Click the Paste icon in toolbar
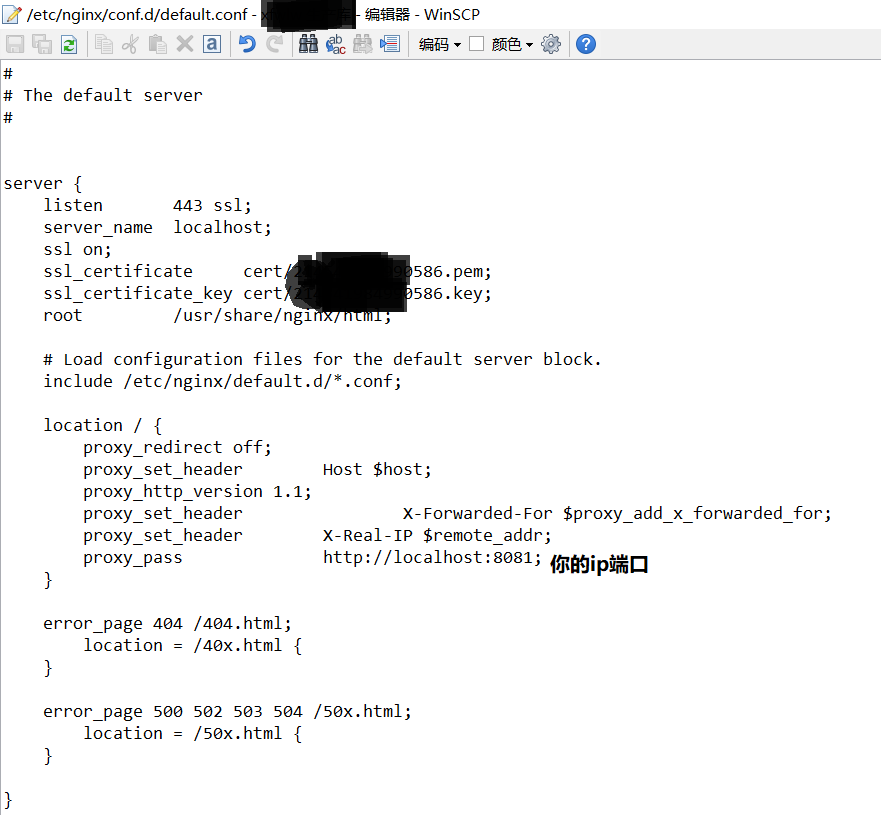881x815 pixels. click(158, 44)
